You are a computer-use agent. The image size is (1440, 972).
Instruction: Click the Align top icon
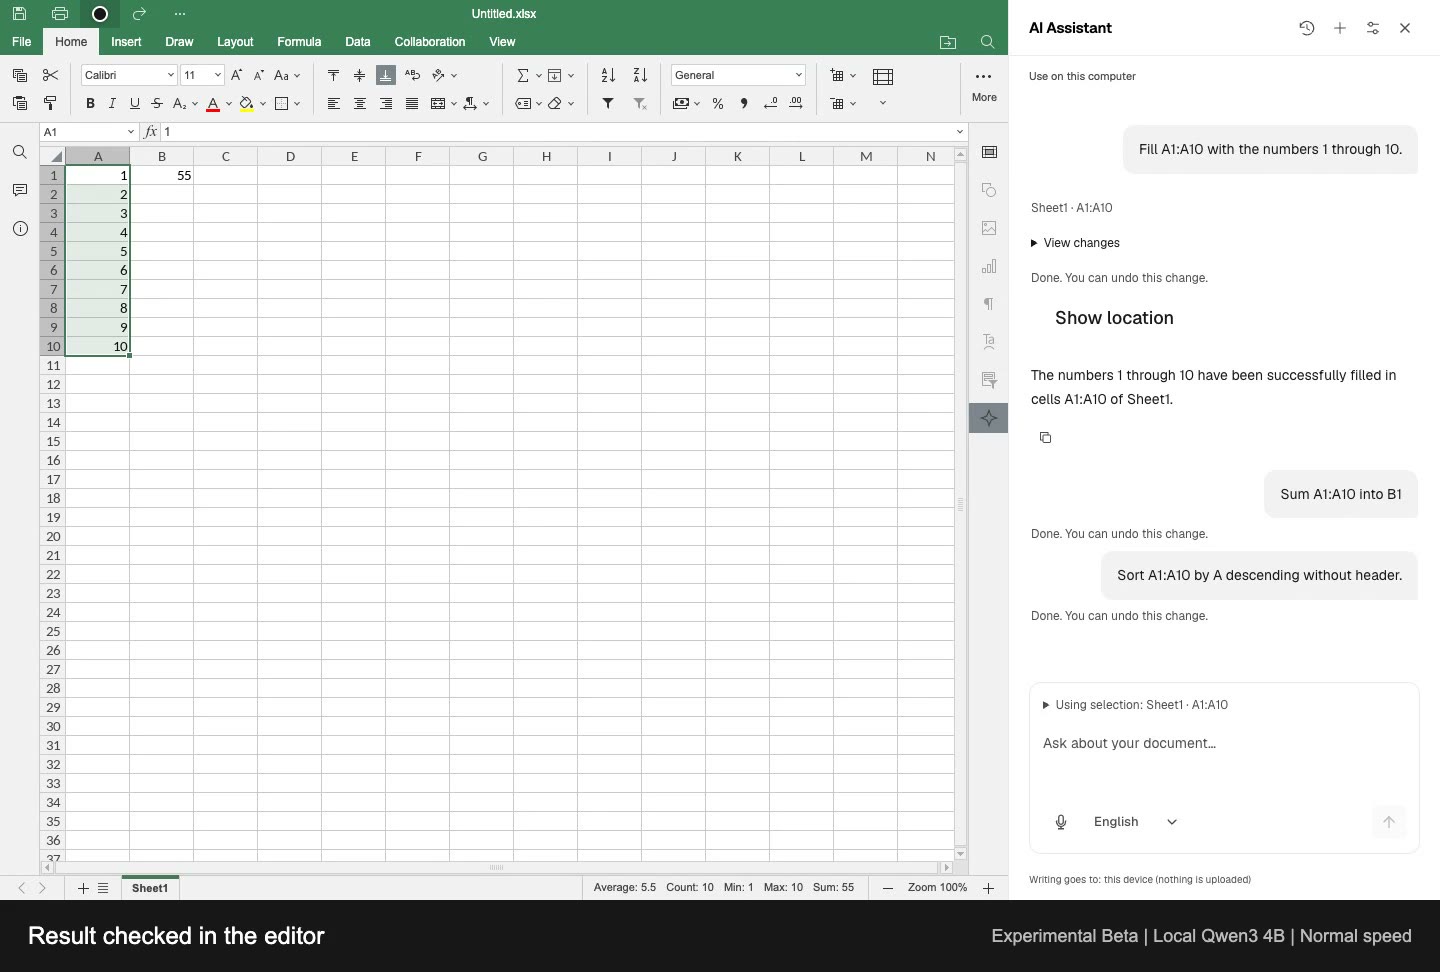click(333, 75)
